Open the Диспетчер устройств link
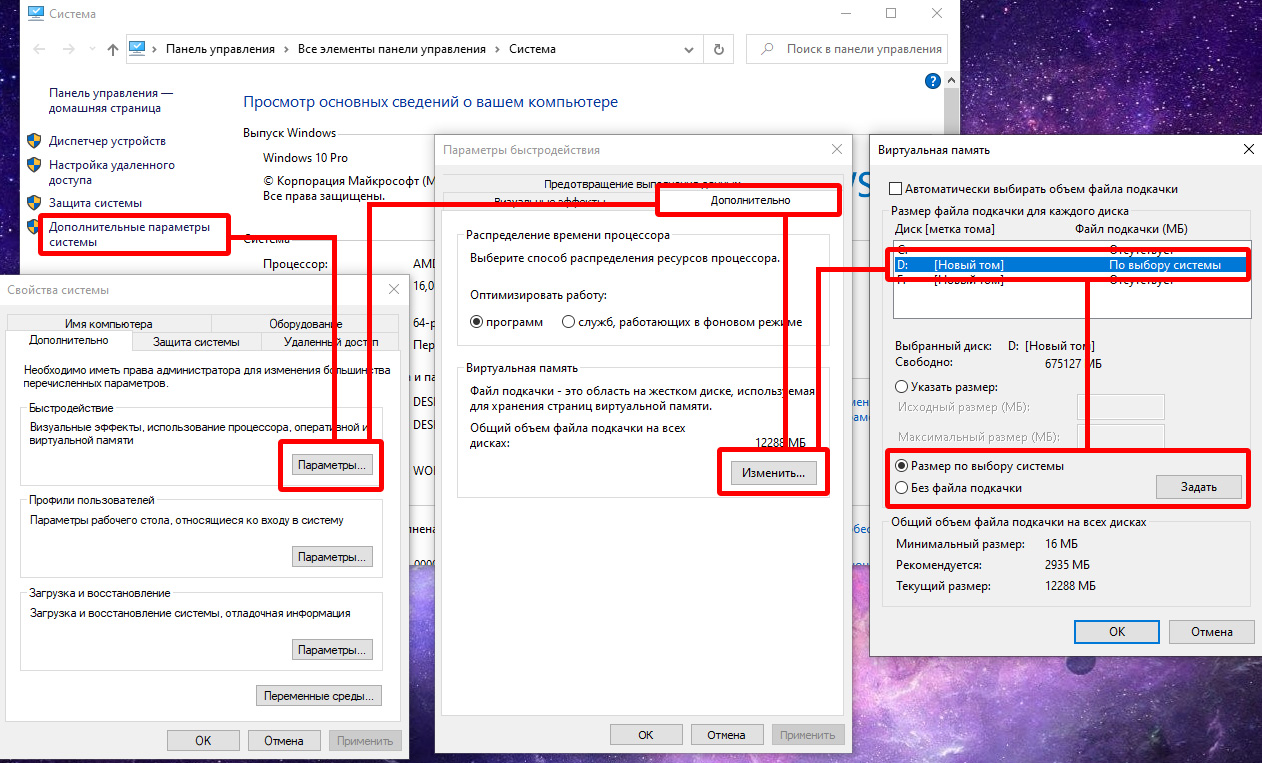Viewport: 1262px width, 763px height. (107, 141)
